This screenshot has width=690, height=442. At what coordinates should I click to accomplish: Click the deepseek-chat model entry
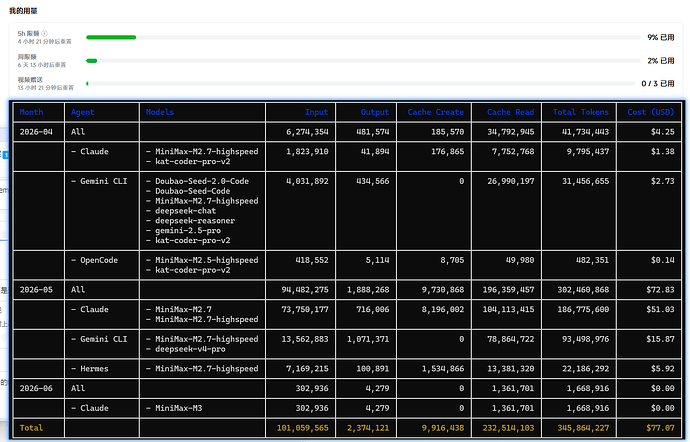click(181, 211)
